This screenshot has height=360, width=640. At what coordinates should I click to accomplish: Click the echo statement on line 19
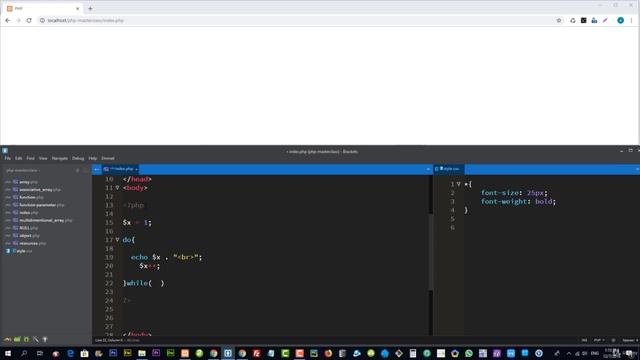pyautogui.click(x=166, y=258)
